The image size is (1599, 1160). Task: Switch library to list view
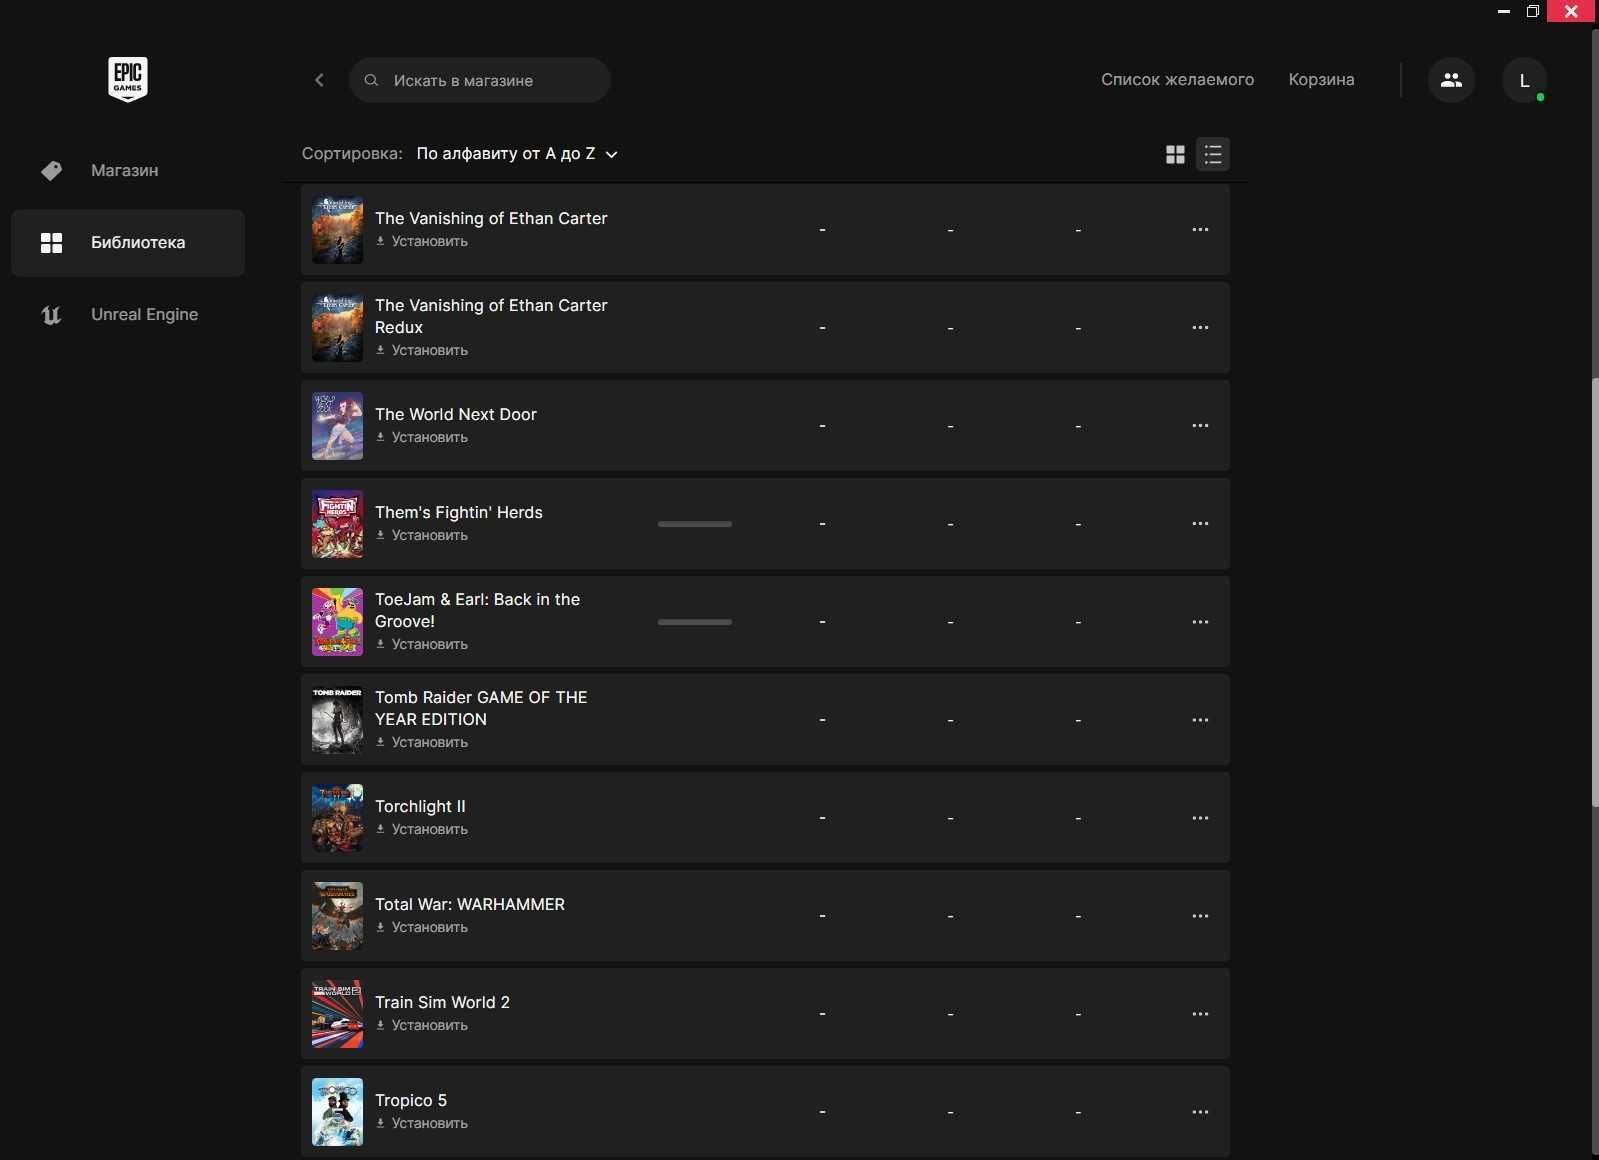pyautogui.click(x=1213, y=154)
